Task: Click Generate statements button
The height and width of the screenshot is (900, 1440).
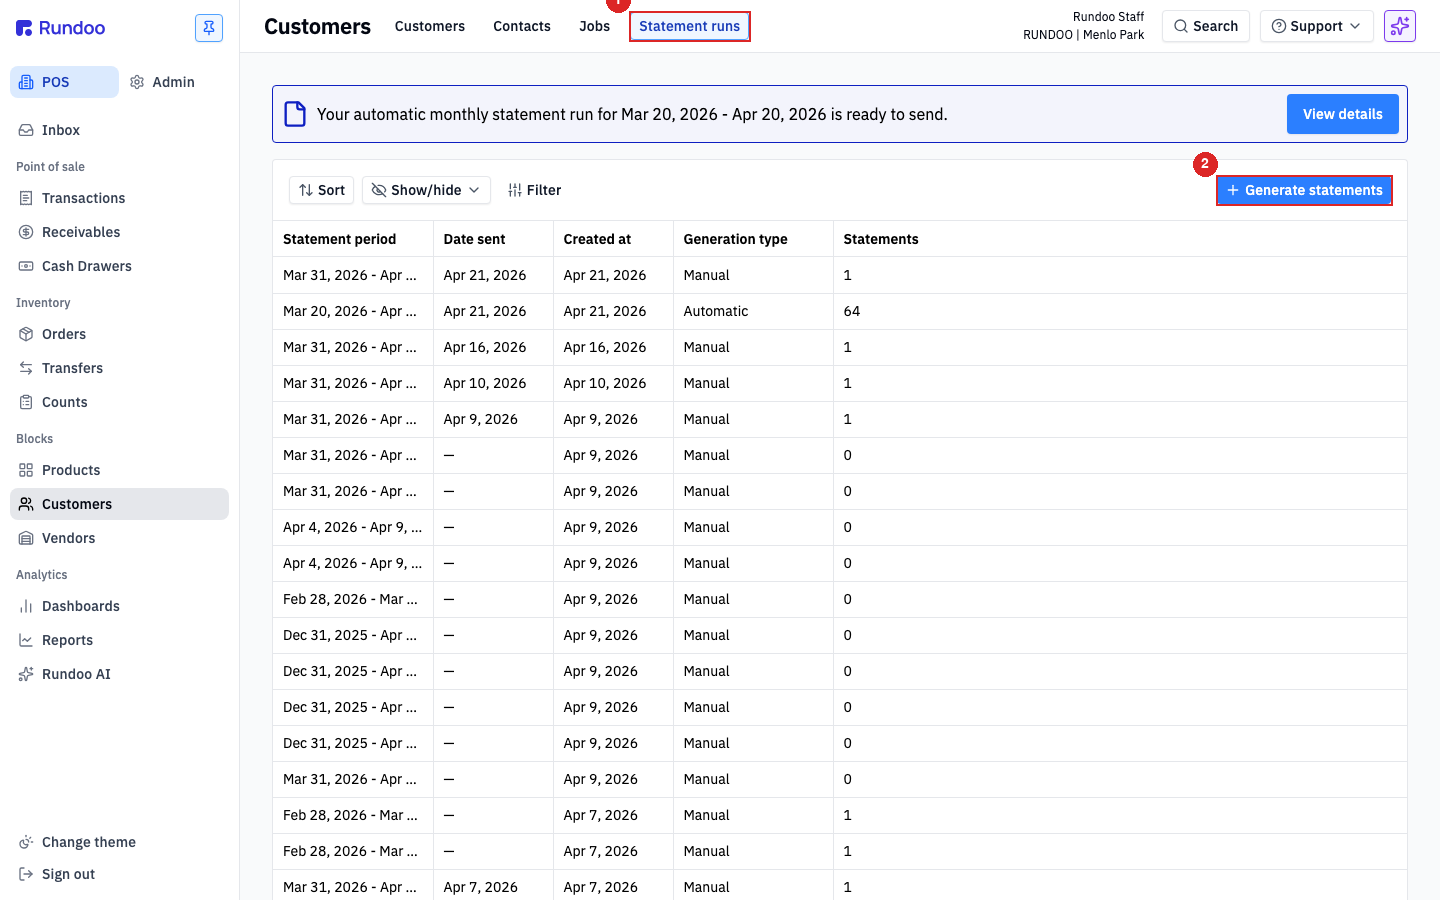Action: point(1304,190)
